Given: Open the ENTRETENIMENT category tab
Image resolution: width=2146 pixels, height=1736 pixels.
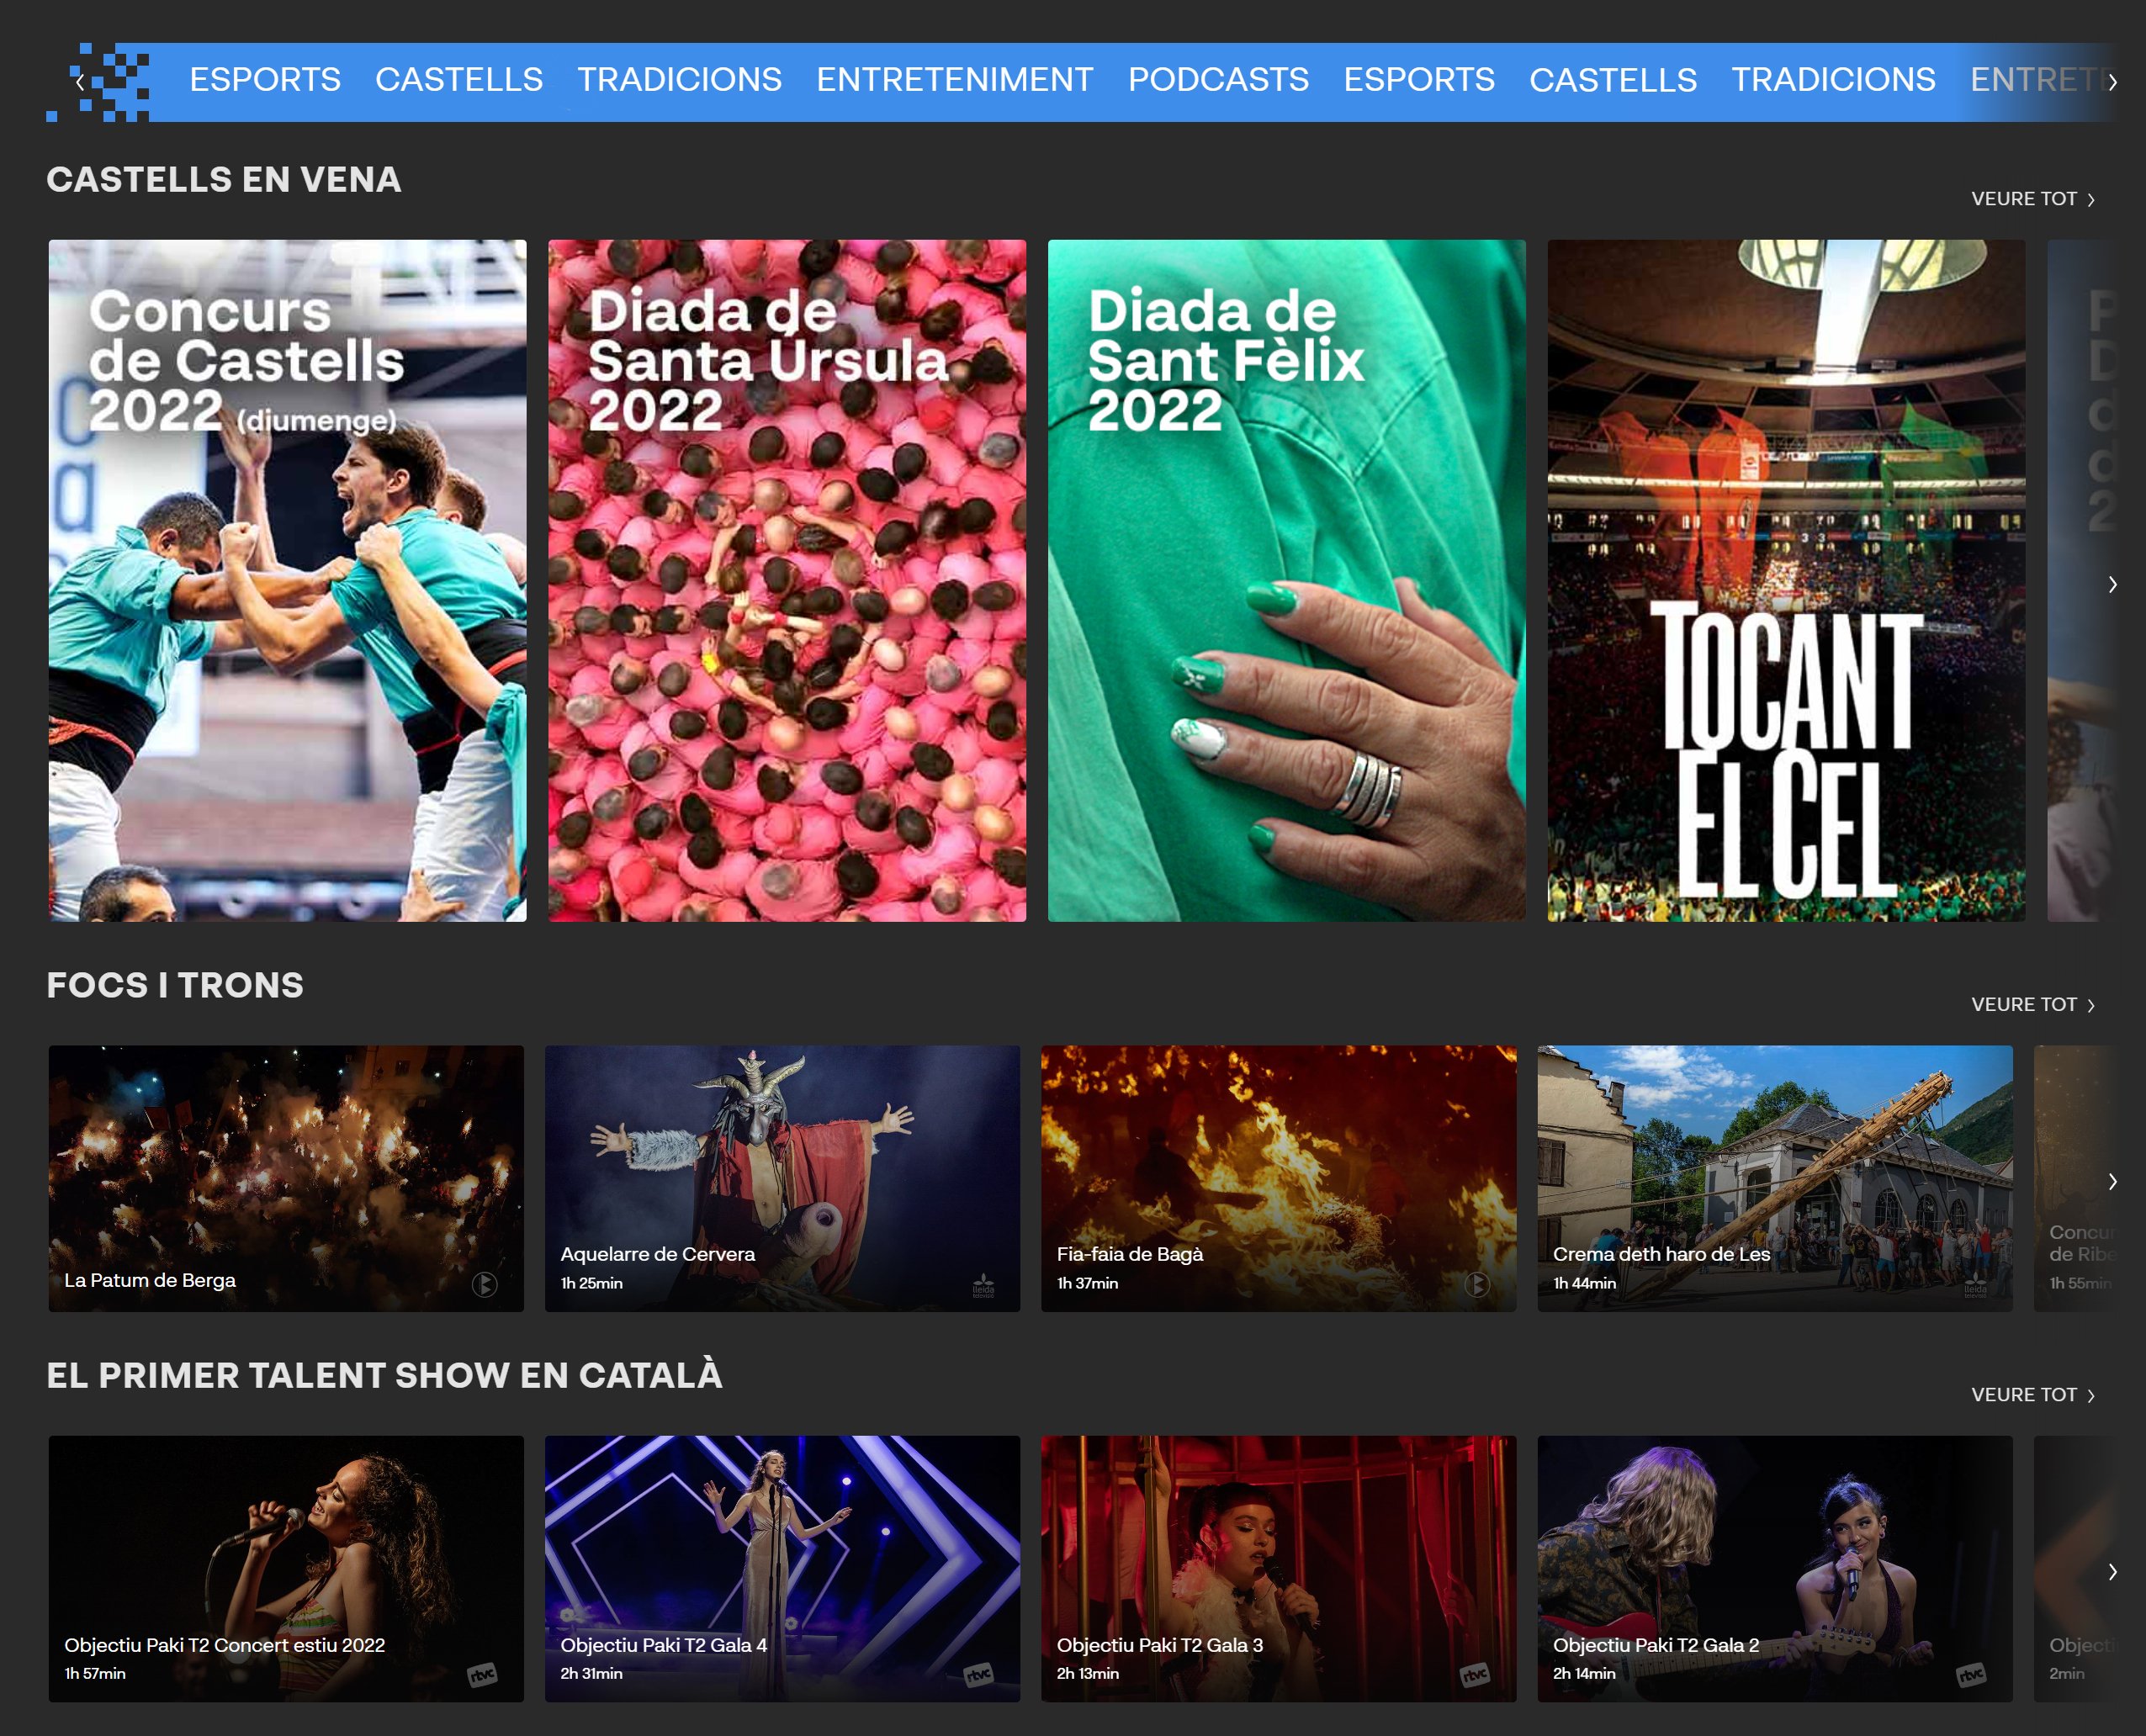Looking at the screenshot, I should point(954,79).
